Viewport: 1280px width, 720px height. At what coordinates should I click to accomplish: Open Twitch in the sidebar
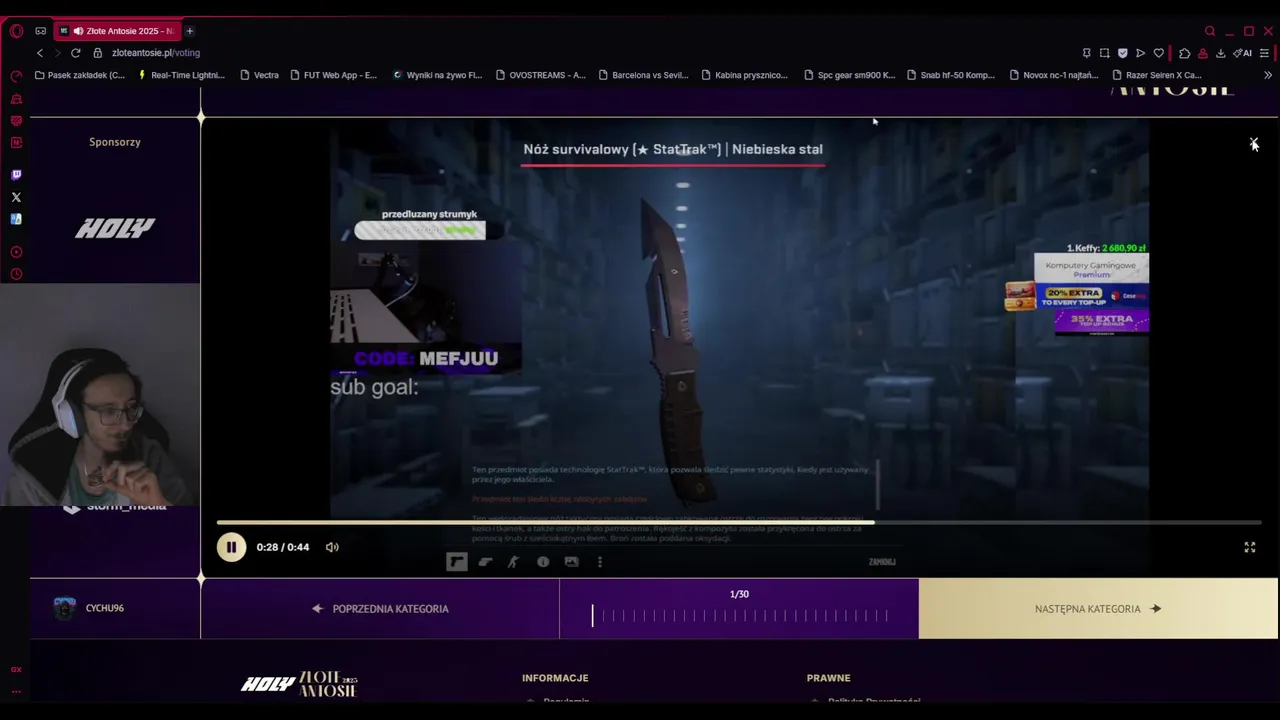(16, 175)
